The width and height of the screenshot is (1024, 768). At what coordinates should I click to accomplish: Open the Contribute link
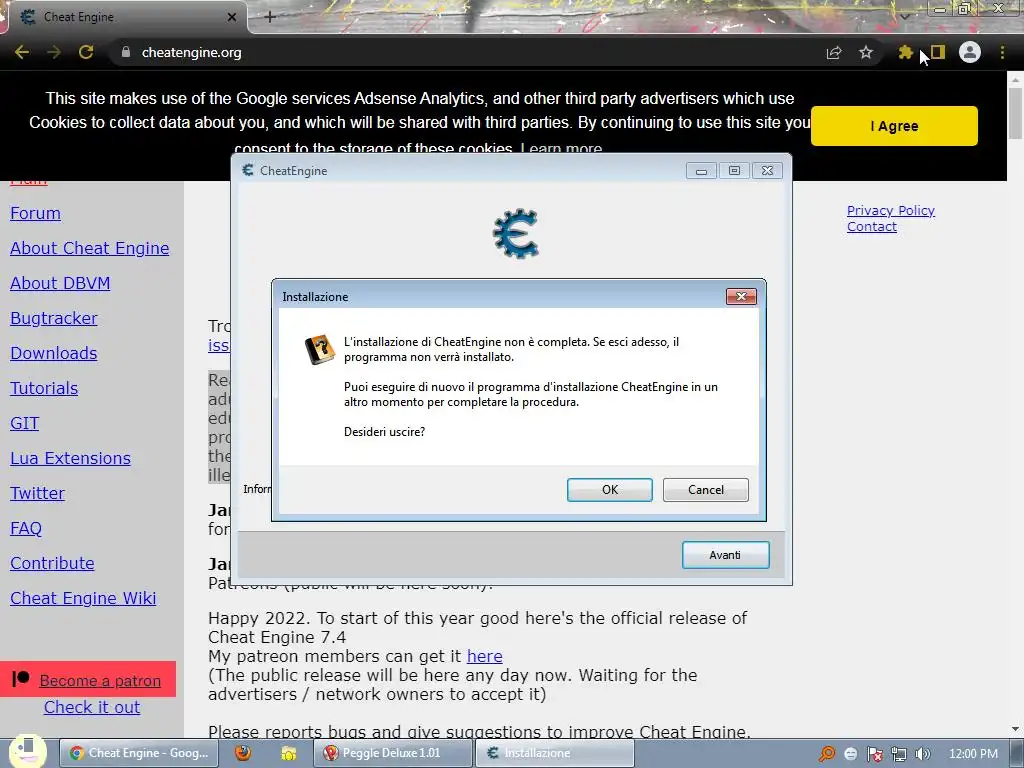coord(52,563)
